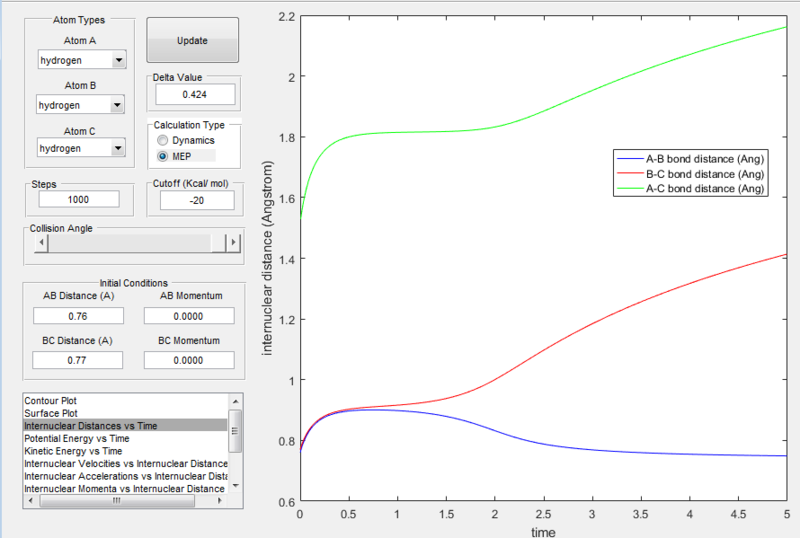Select Internuclear Momenta vs Internuclear Distance item
Screen dimensions: 800x538
124,488
